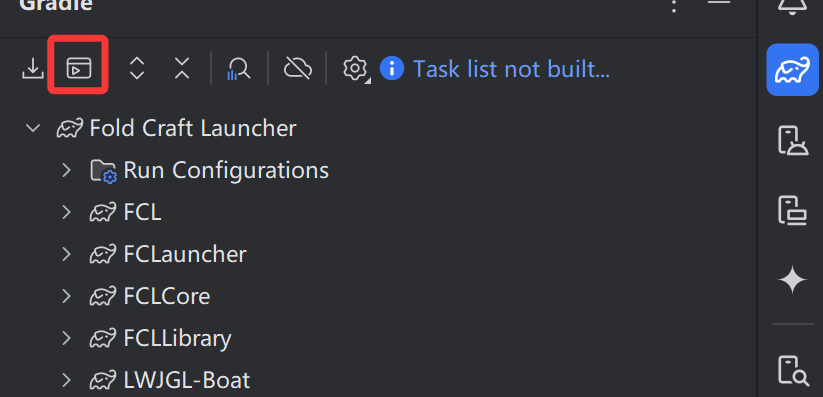823x397 pixels.
Task: Open the Notifications bell
Action: coord(792,6)
